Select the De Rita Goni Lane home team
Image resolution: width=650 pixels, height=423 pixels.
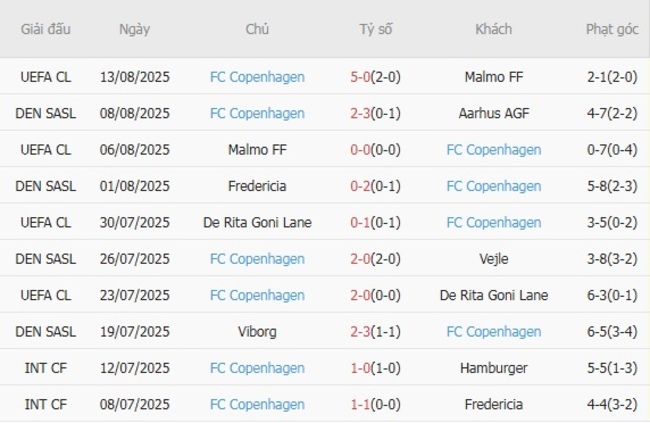coord(257,222)
